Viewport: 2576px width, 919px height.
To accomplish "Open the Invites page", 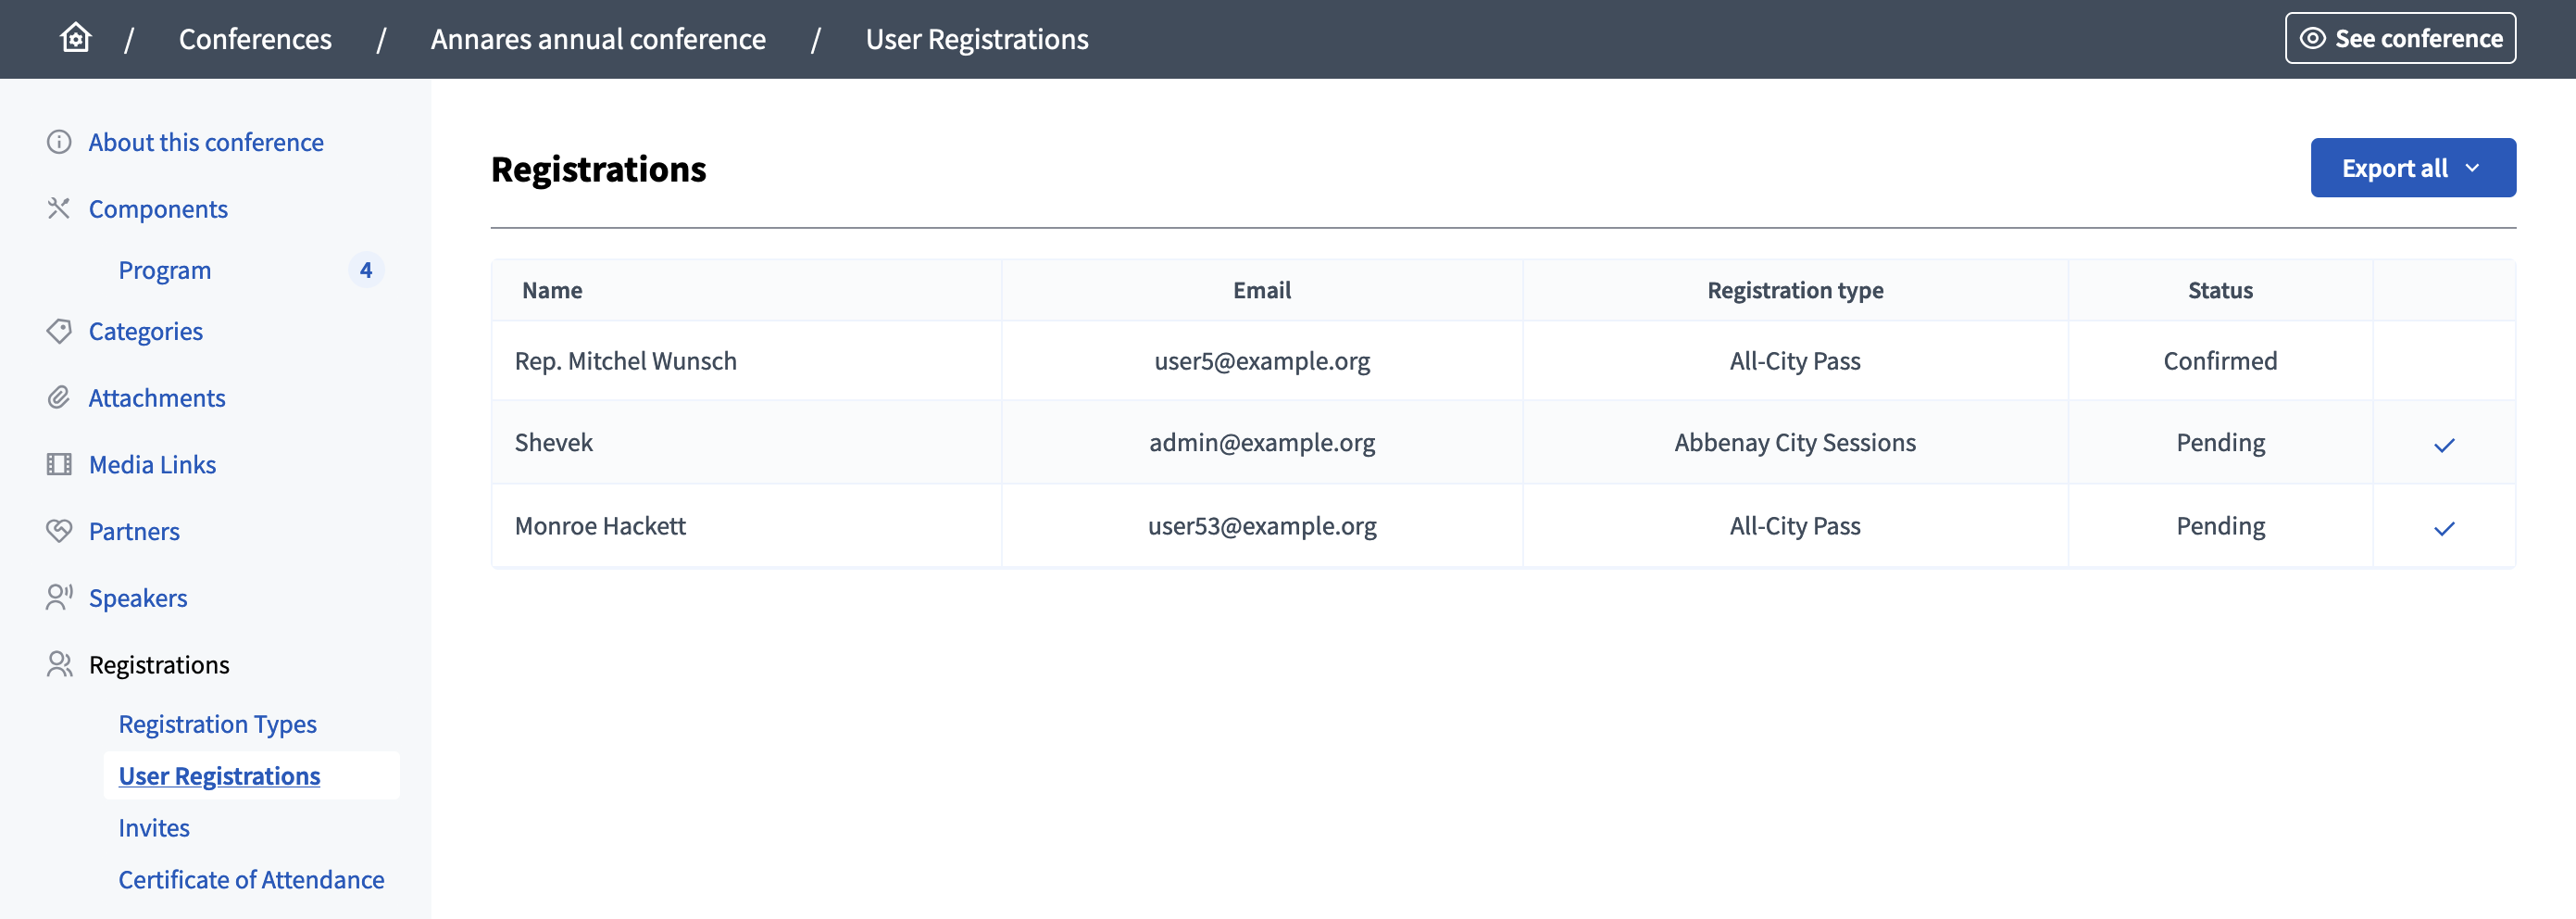I will click(x=153, y=827).
